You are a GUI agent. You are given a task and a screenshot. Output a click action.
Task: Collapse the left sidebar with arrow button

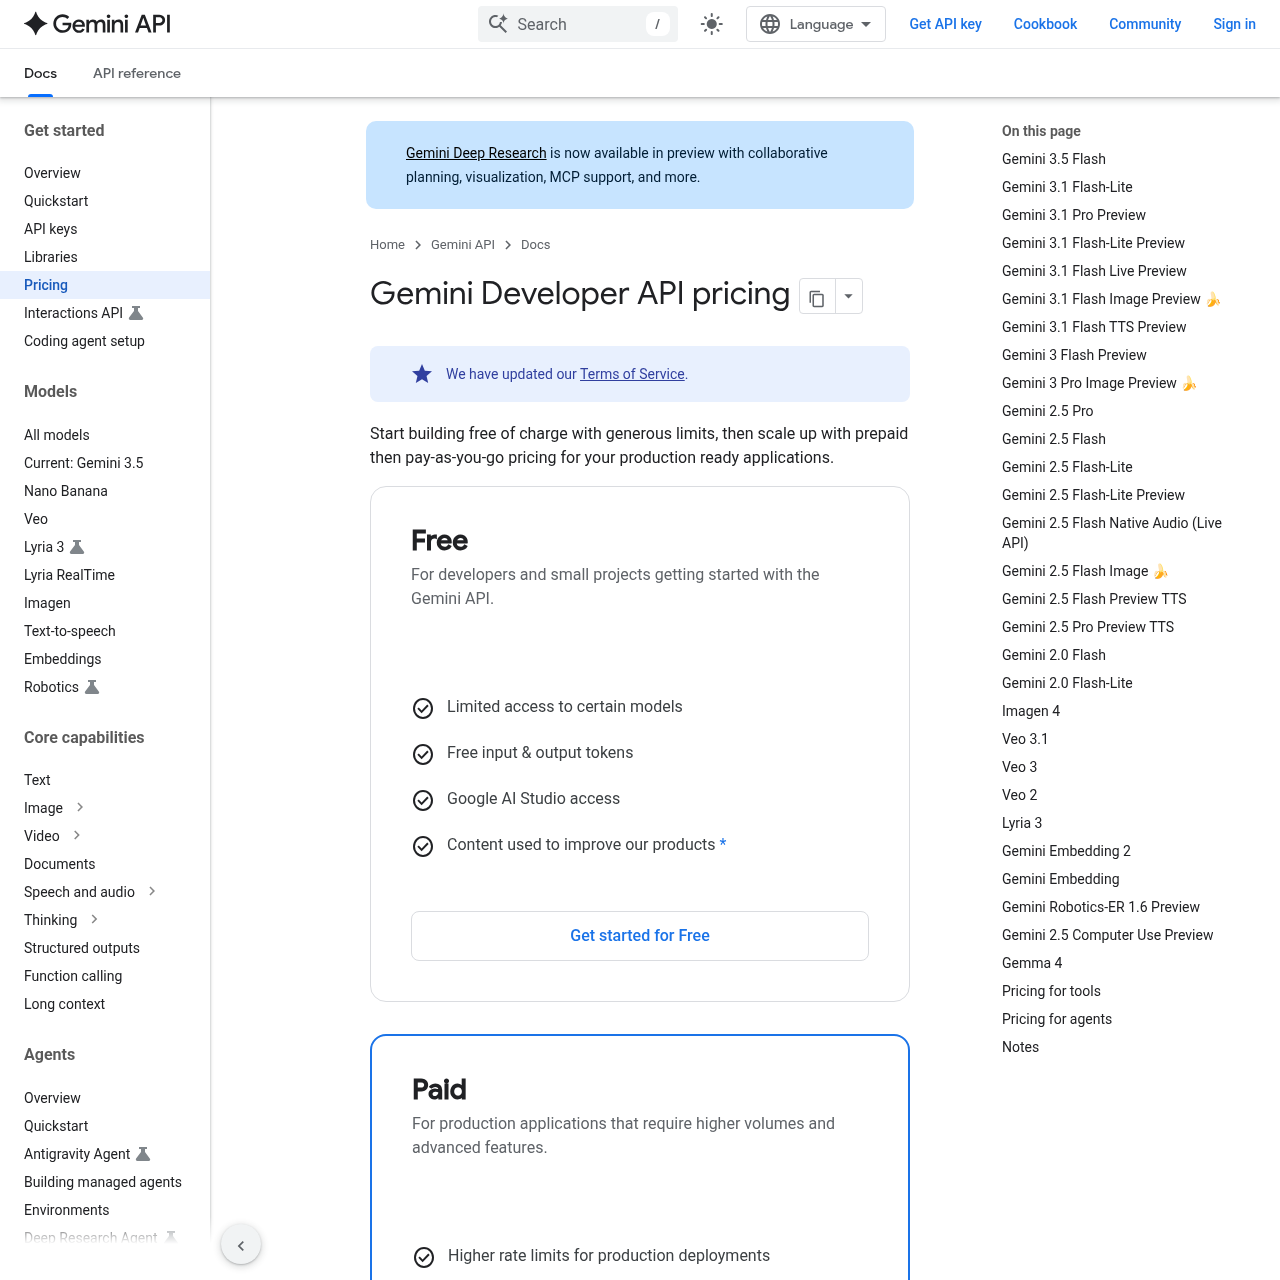(x=241, y=1245)
